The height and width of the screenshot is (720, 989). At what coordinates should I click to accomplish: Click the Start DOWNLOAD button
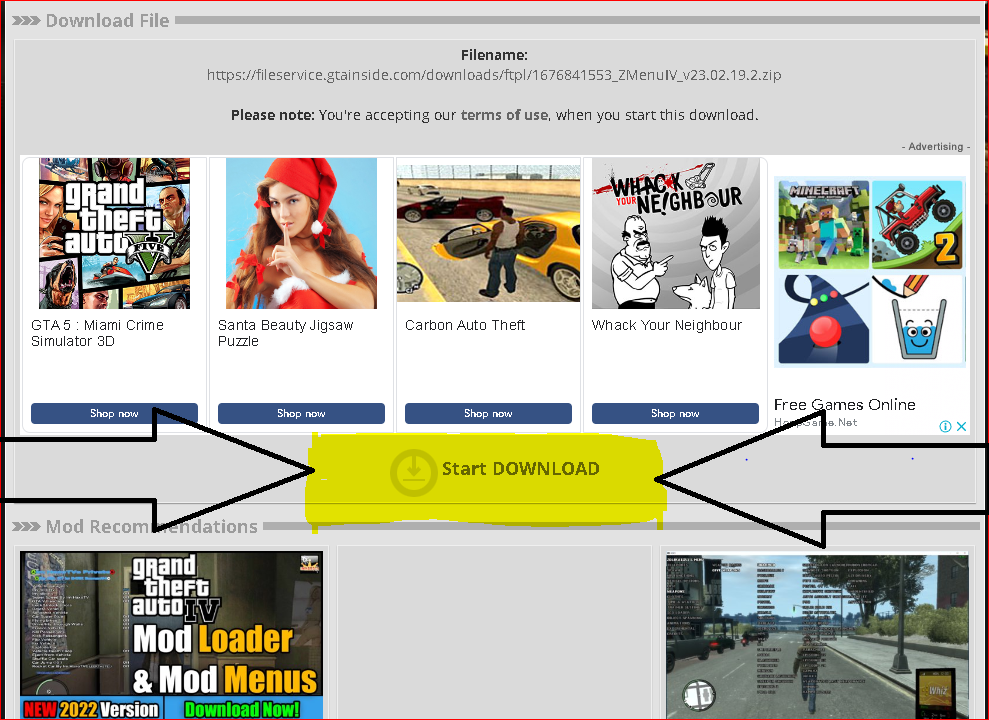click(x=494, y=470)
